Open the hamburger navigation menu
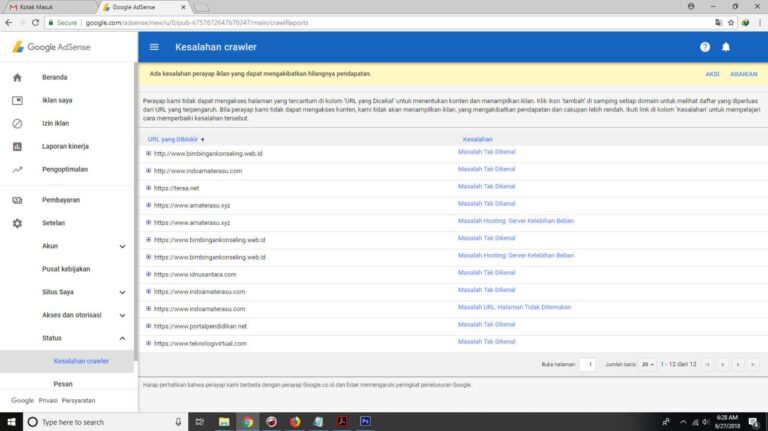The width and height of the screenshot is (768, 431). click(154, 47)
